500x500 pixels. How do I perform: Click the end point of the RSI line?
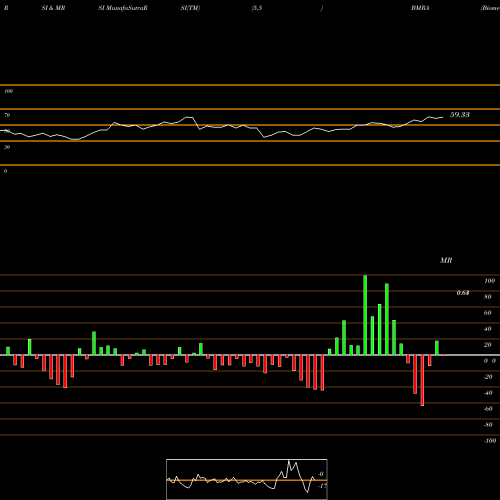(x=443, y=117)
